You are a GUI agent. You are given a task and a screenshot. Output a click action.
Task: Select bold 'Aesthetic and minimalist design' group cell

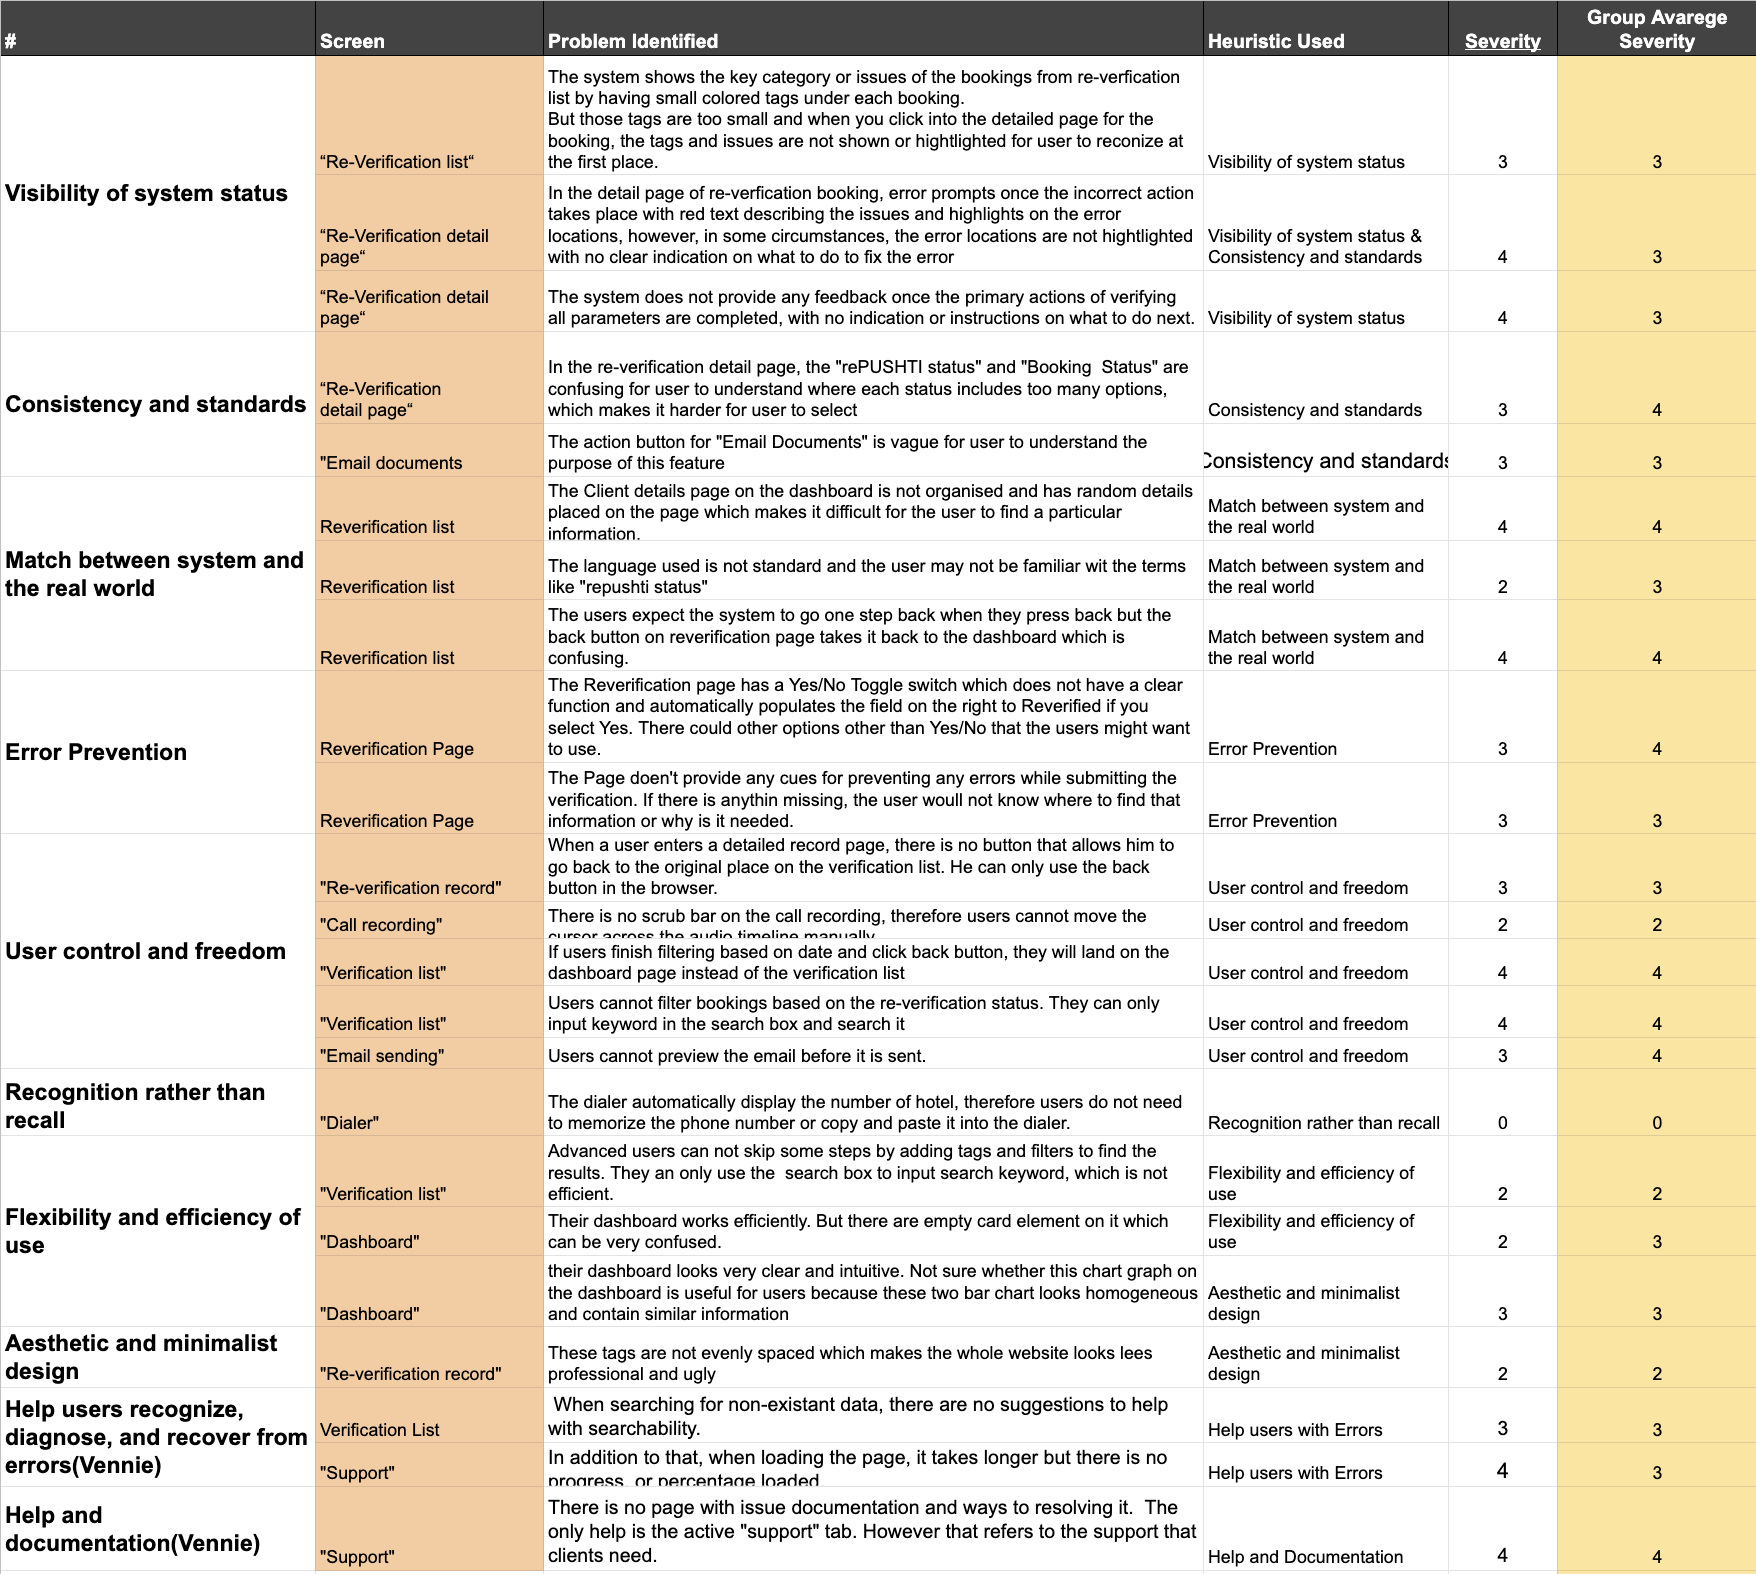coord(158,1357)
